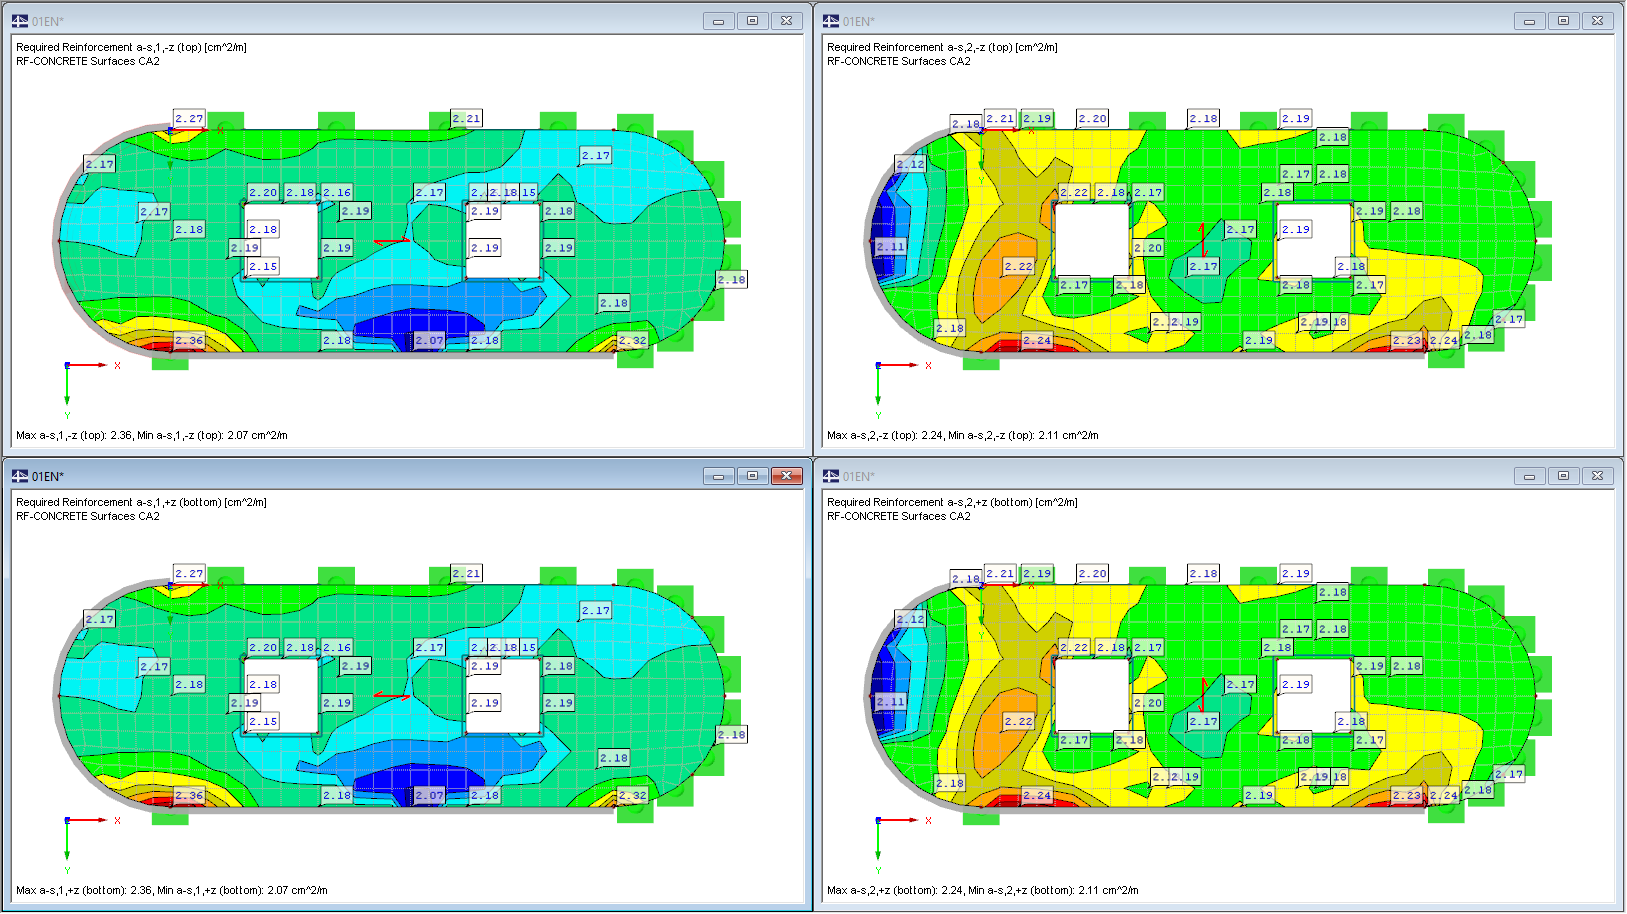
Task: Maximize the a-s,1,+z (bottom) reinforcement window
Action: point(753,476)
